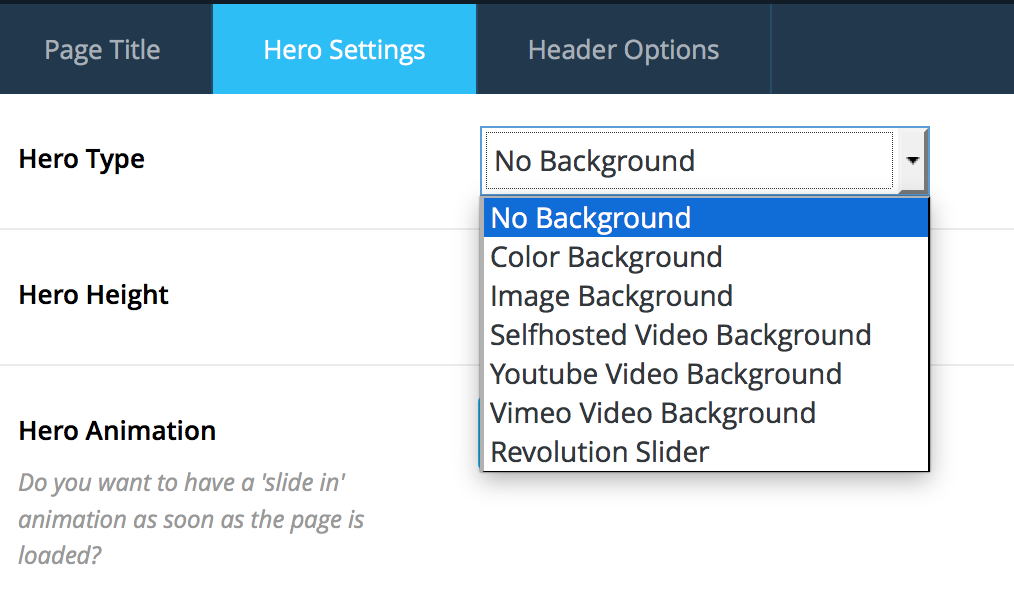Click the Hero Animation label
Screen dimensions: 1014x594
click(x=117, y=430)
